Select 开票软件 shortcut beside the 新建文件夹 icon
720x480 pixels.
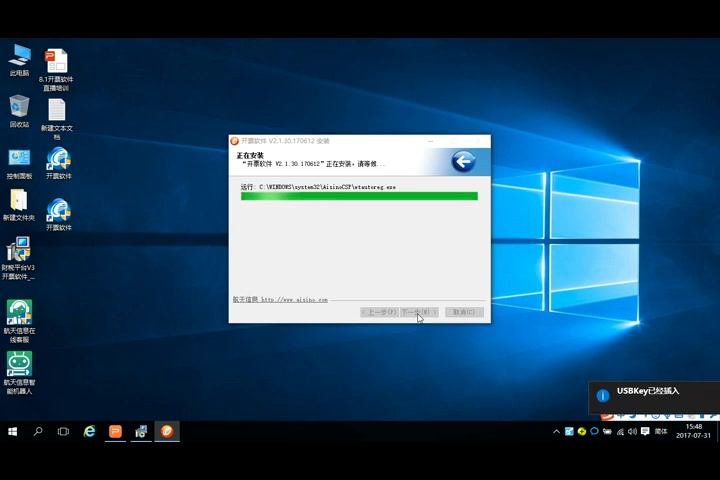[59, 214]
